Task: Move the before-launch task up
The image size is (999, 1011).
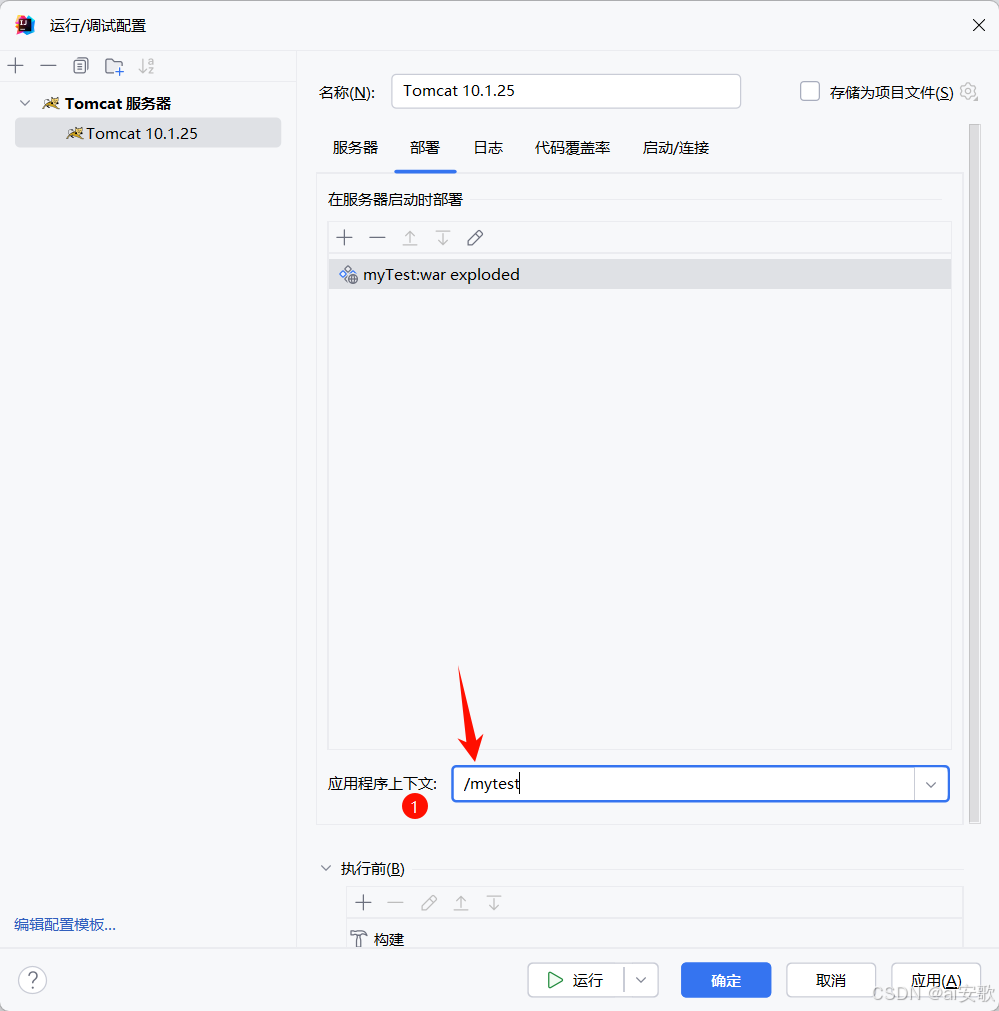Action: pyautogui.click(x=461, y=903)
